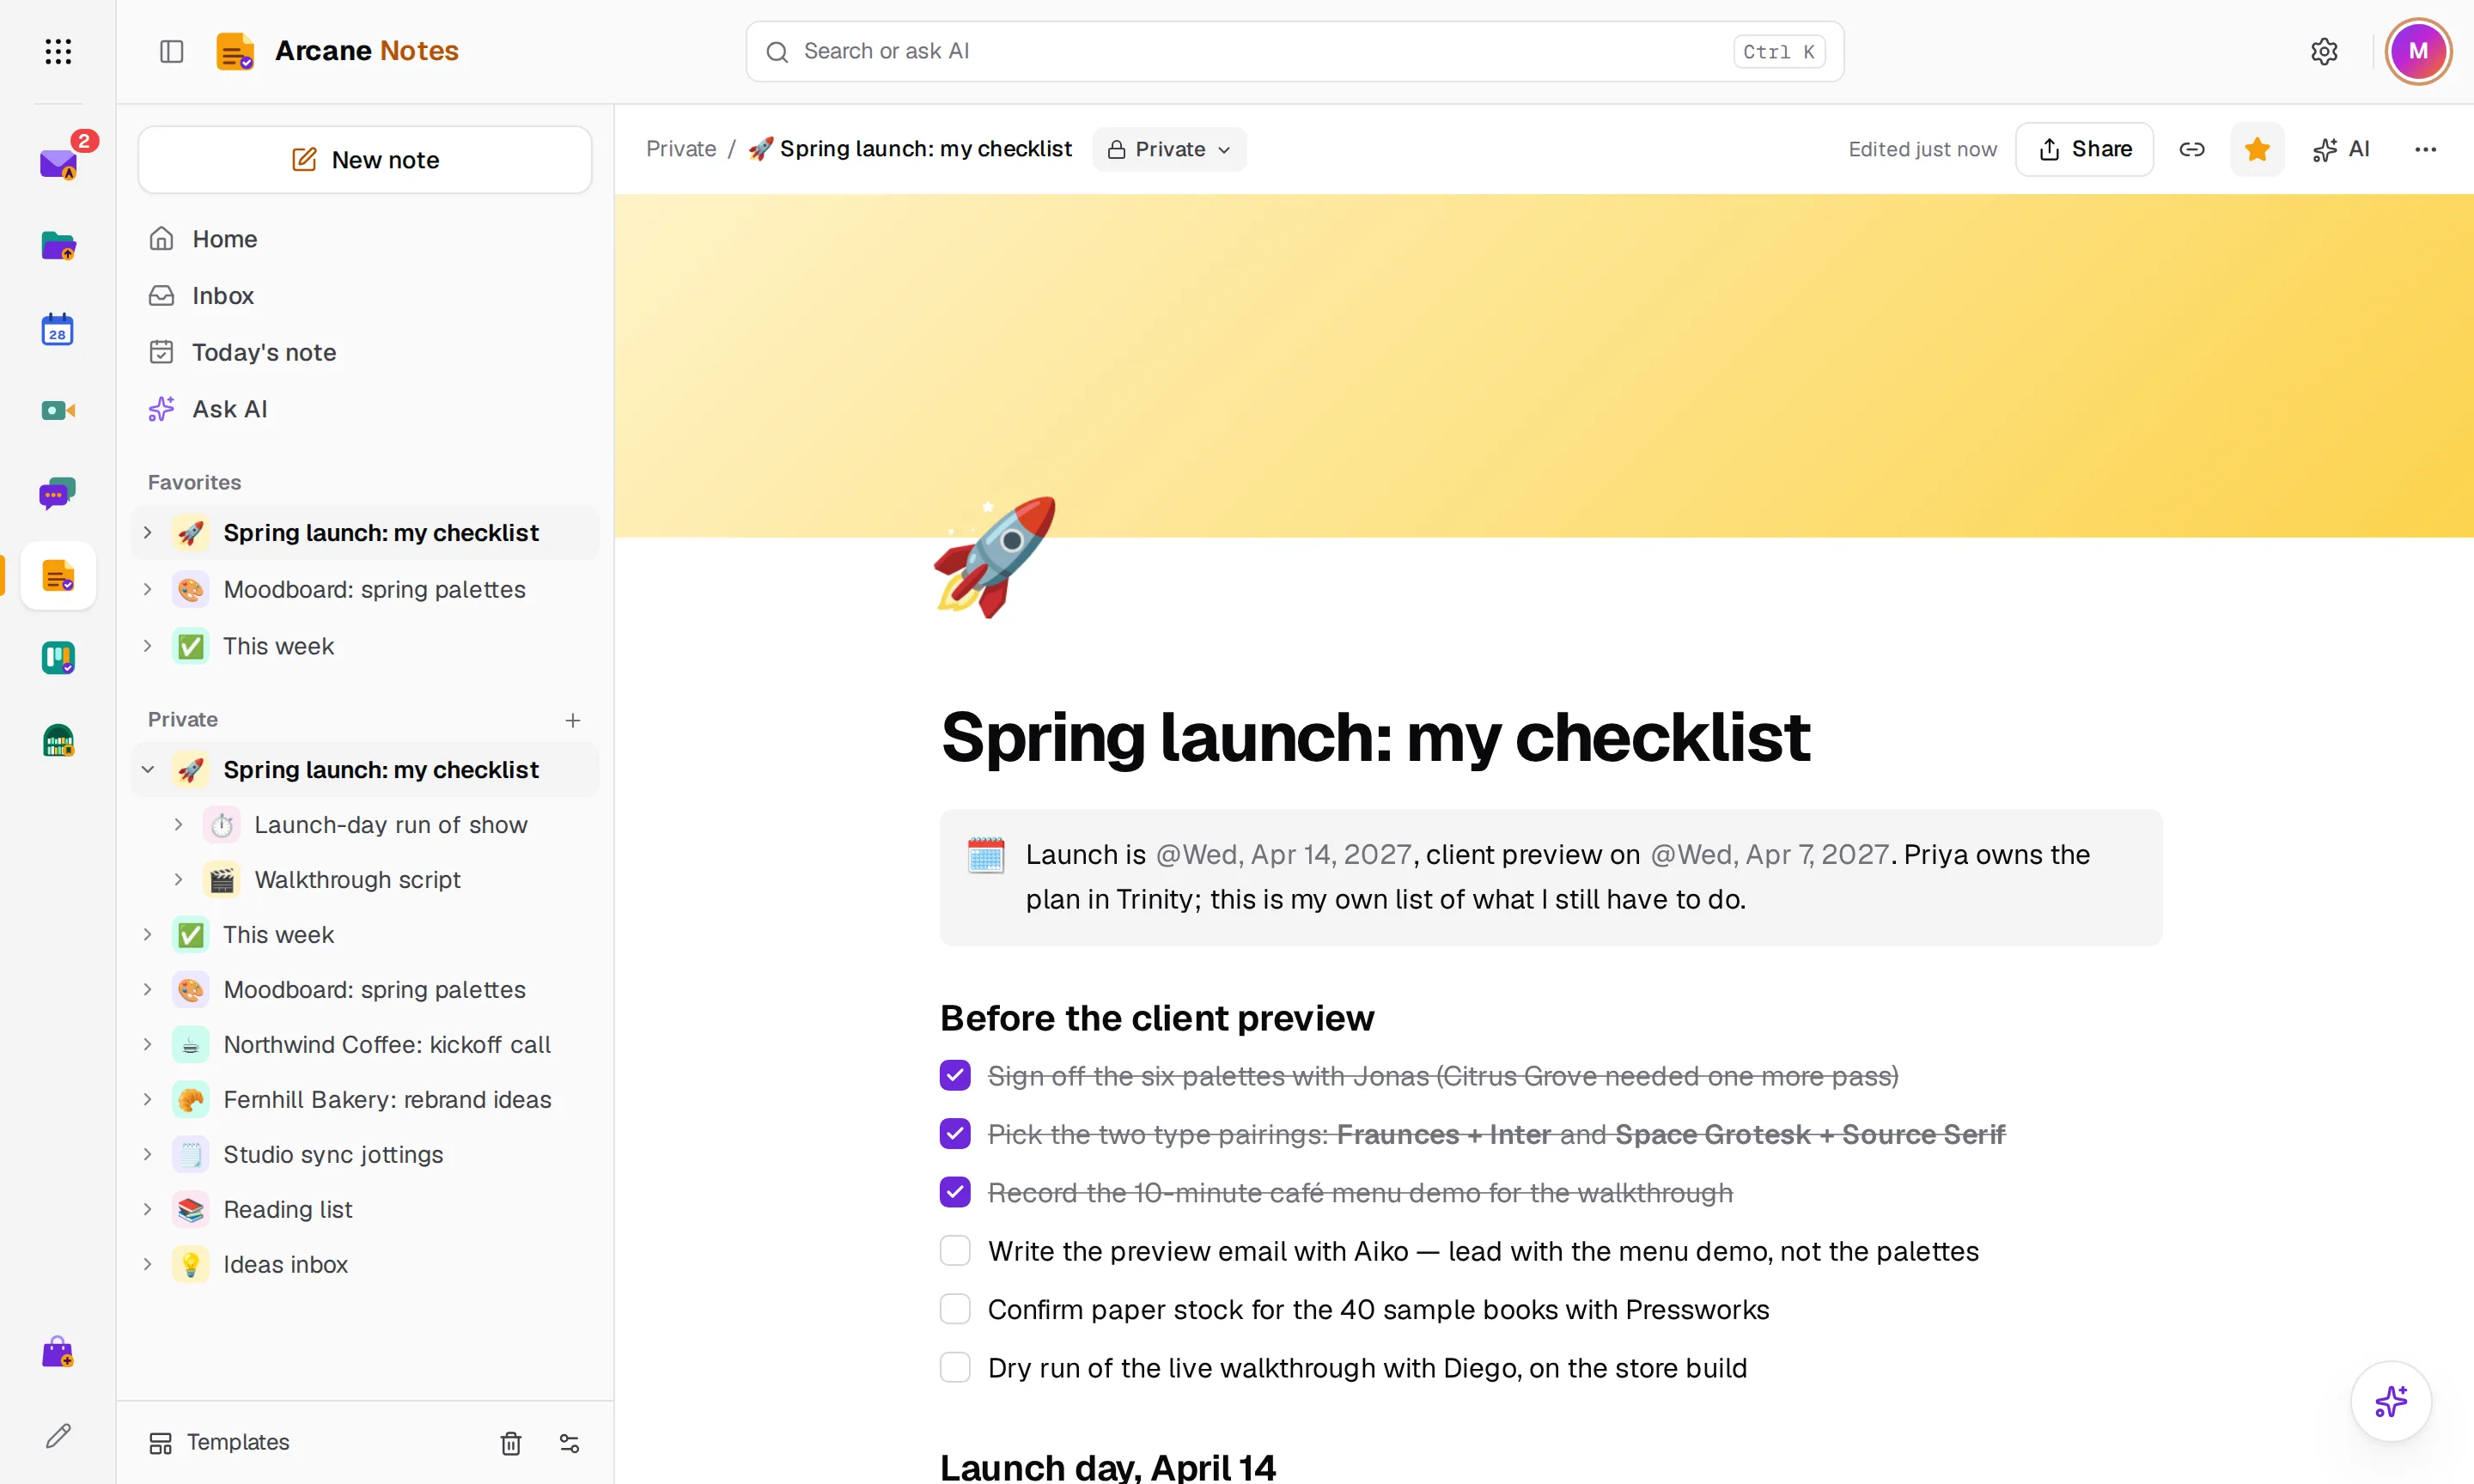This screenshot has height=1484, width=2474.
Task: Open the calendar app icon
Action: [x=58, y=328]
